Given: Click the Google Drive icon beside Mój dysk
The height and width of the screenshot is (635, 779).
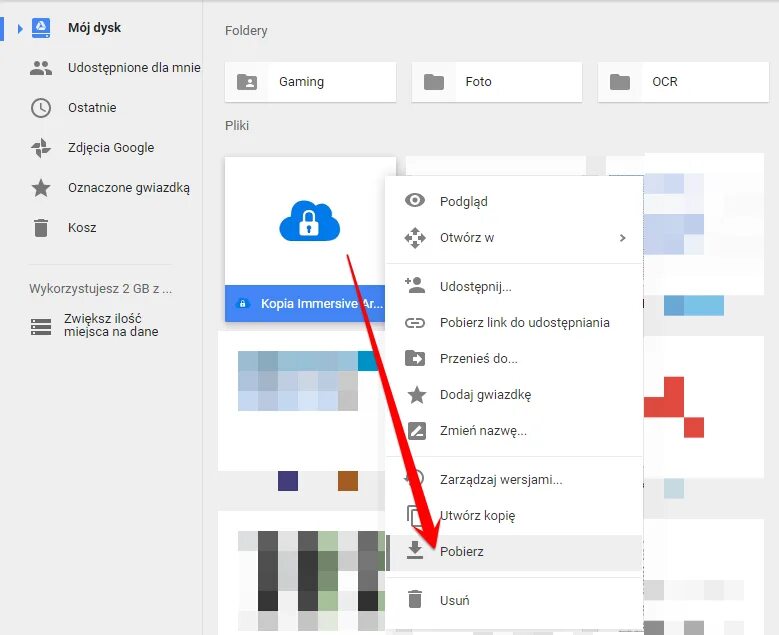Looking at the screenshot, I should [x=41, y=28].
